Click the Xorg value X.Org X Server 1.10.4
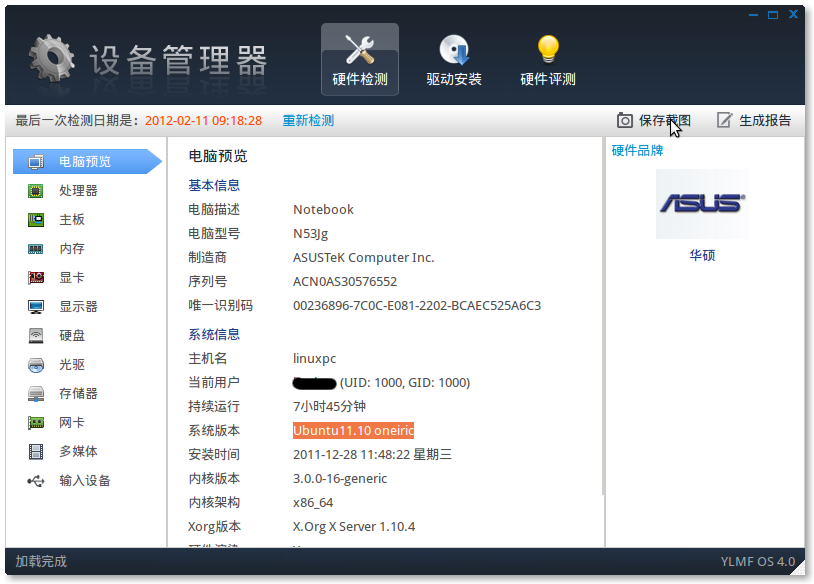The width and height of the screenshot is (814, 584). 354,527
